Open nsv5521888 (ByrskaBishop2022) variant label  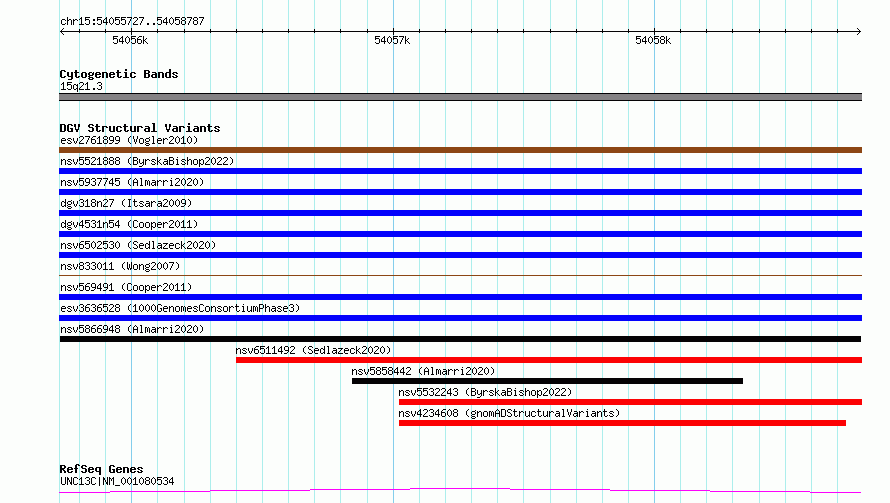[x=147, y=161]
